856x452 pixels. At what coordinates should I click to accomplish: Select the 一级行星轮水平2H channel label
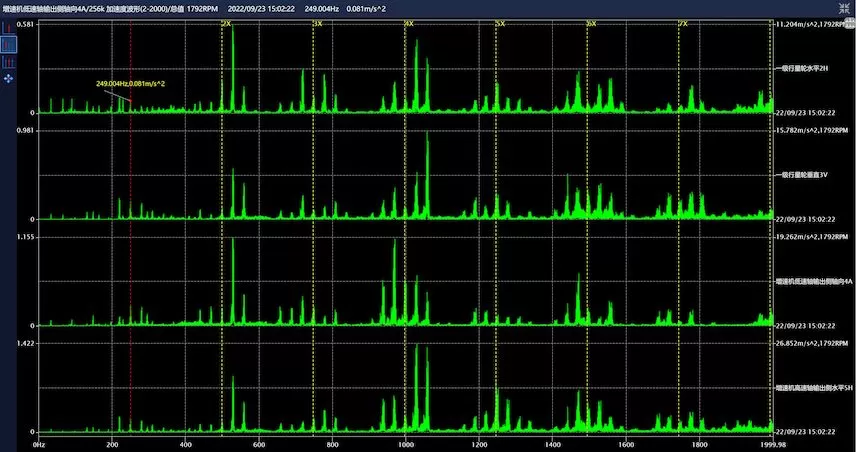point(803,68)
